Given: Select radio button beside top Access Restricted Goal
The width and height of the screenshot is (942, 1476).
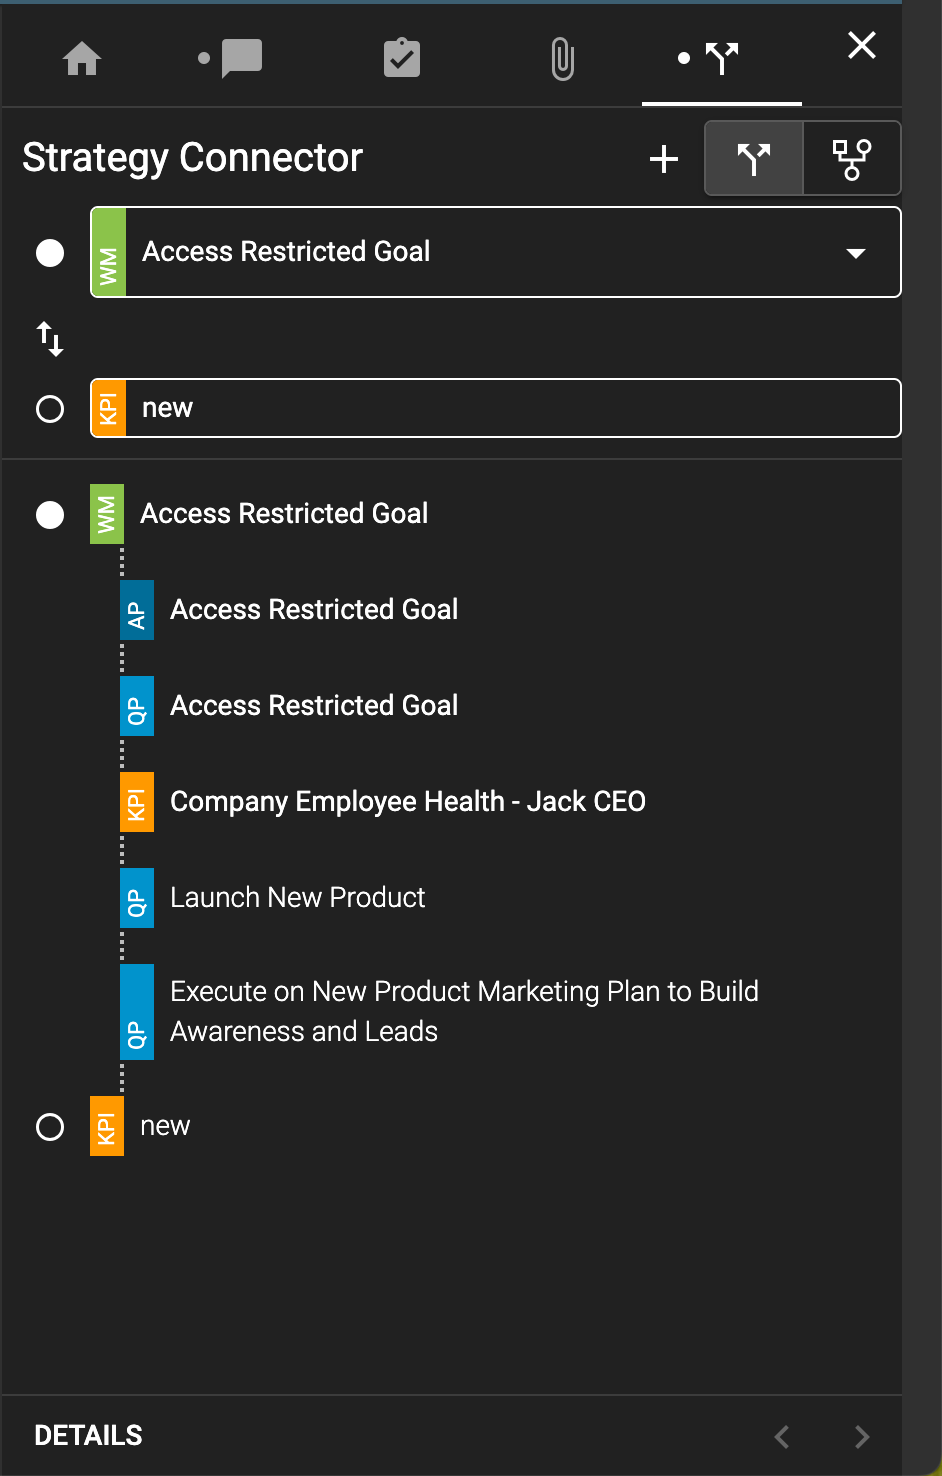Looking at the screenshot, I should click(49, 252).
